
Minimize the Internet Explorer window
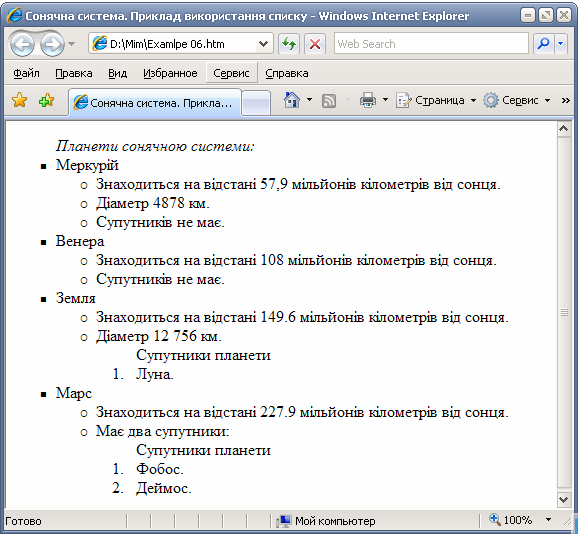tap(528, 15)
